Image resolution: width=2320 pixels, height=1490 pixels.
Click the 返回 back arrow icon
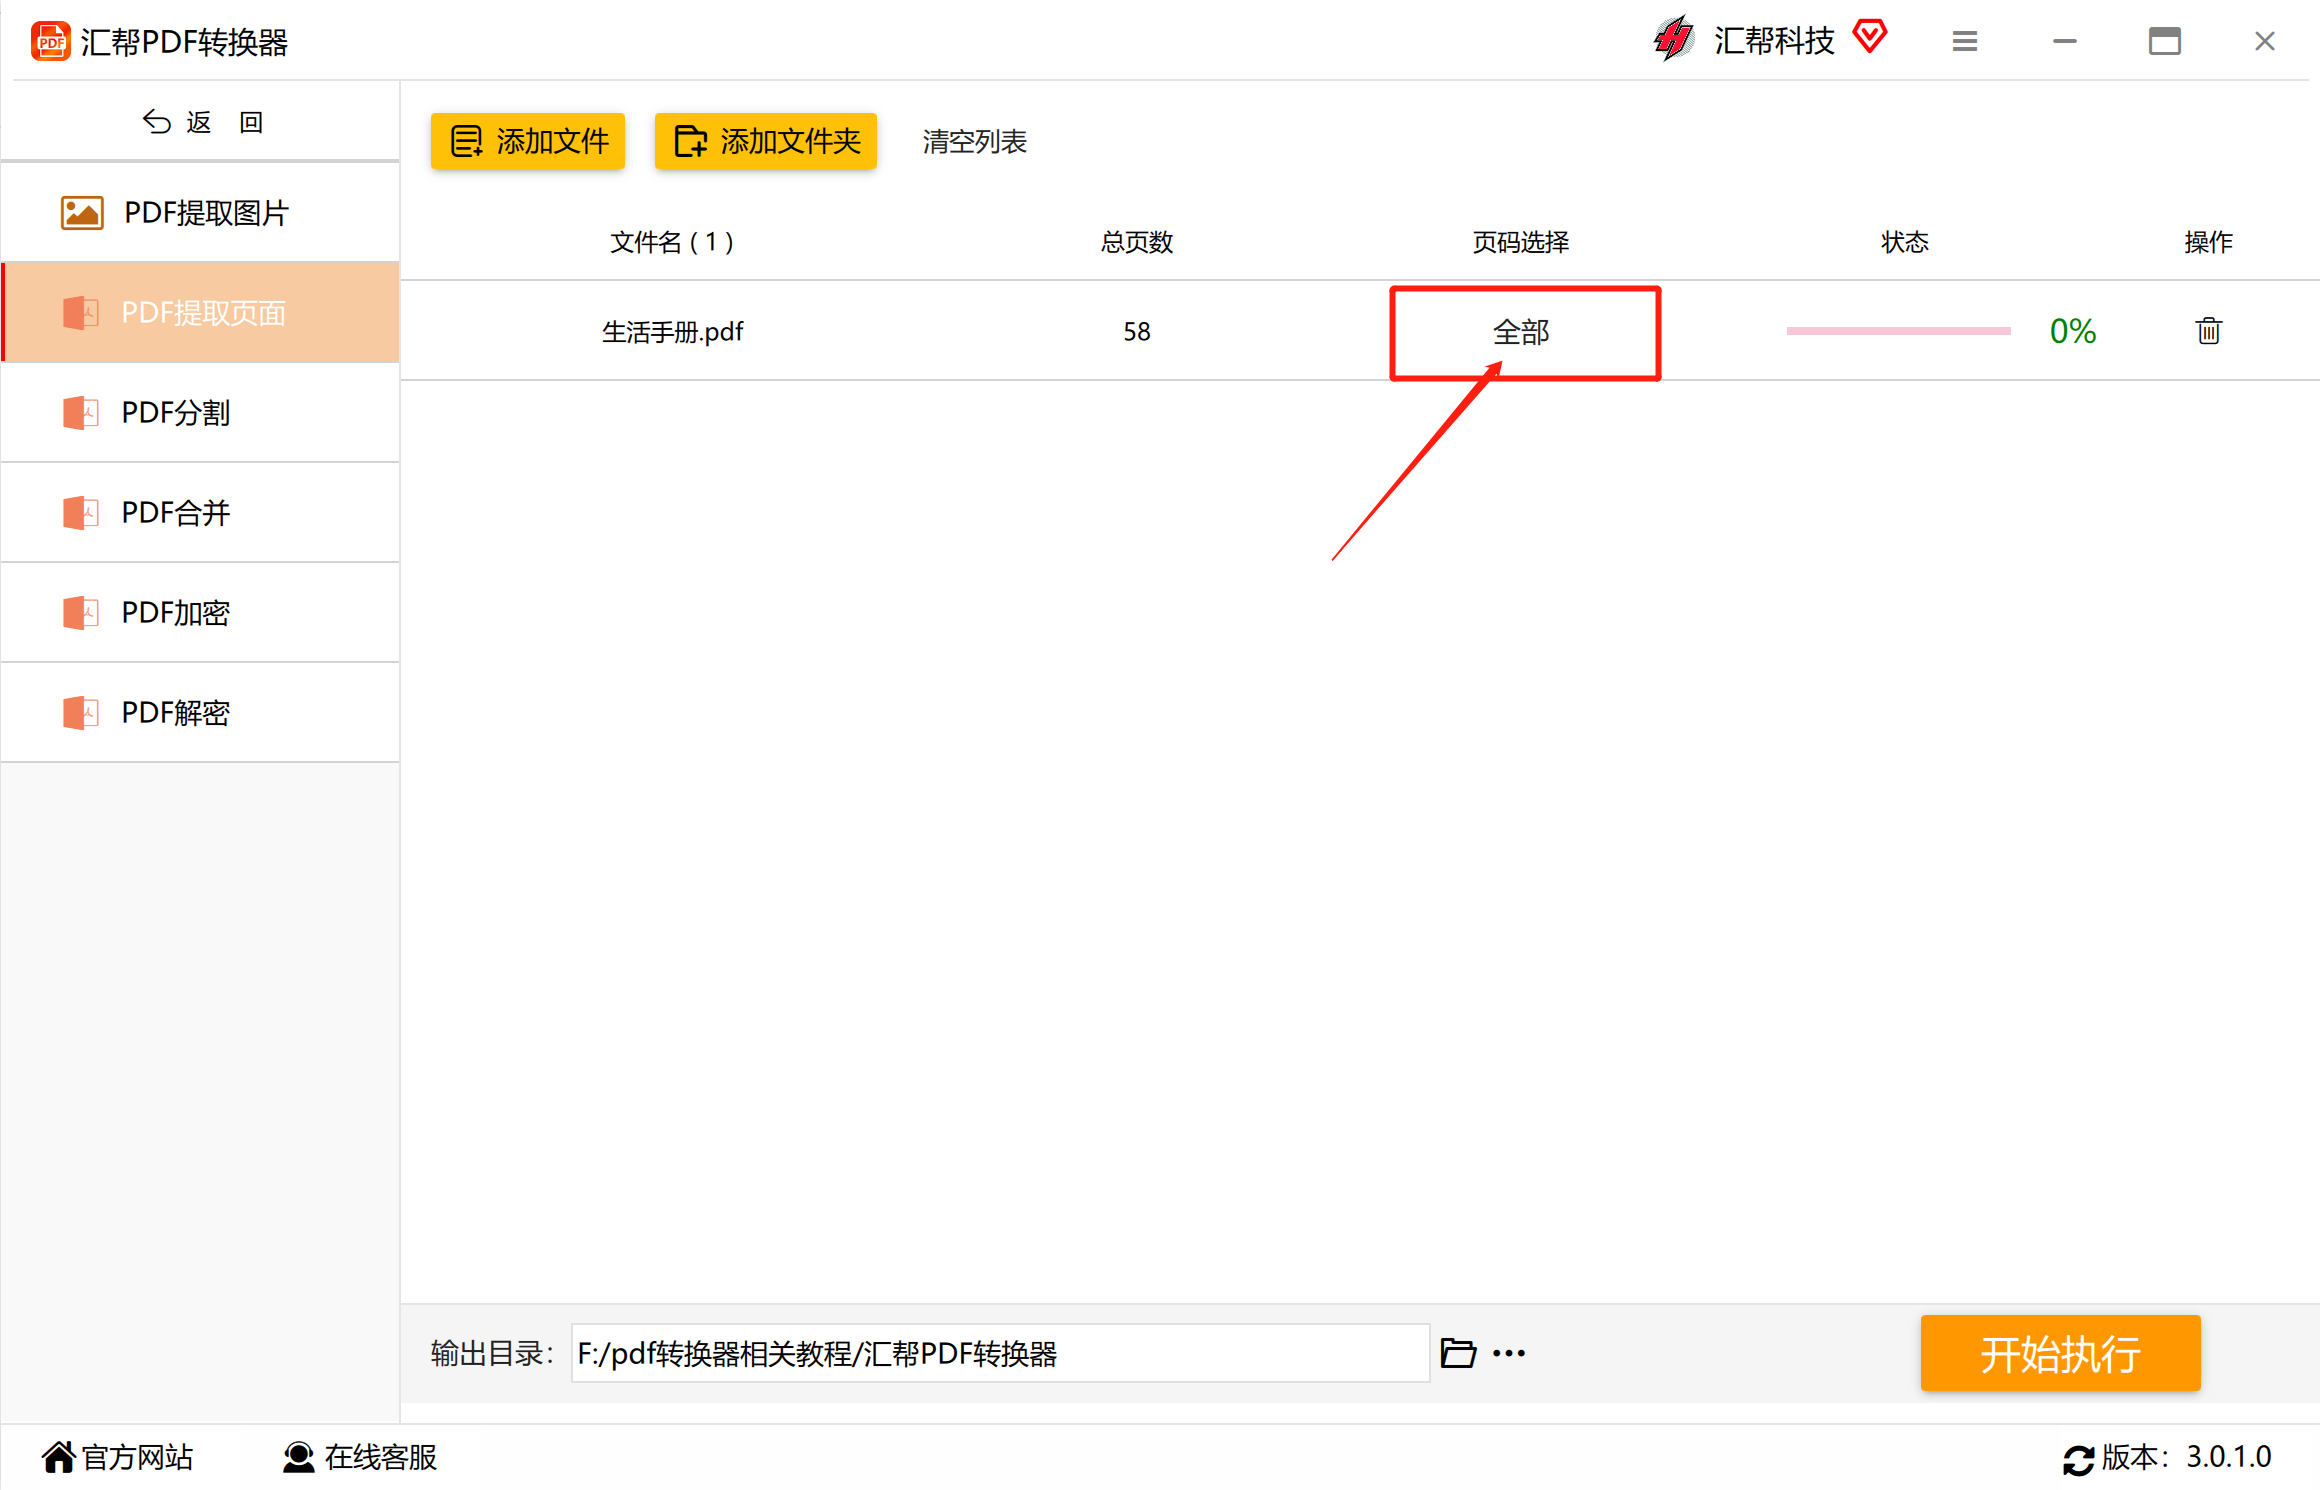point(156,121)
